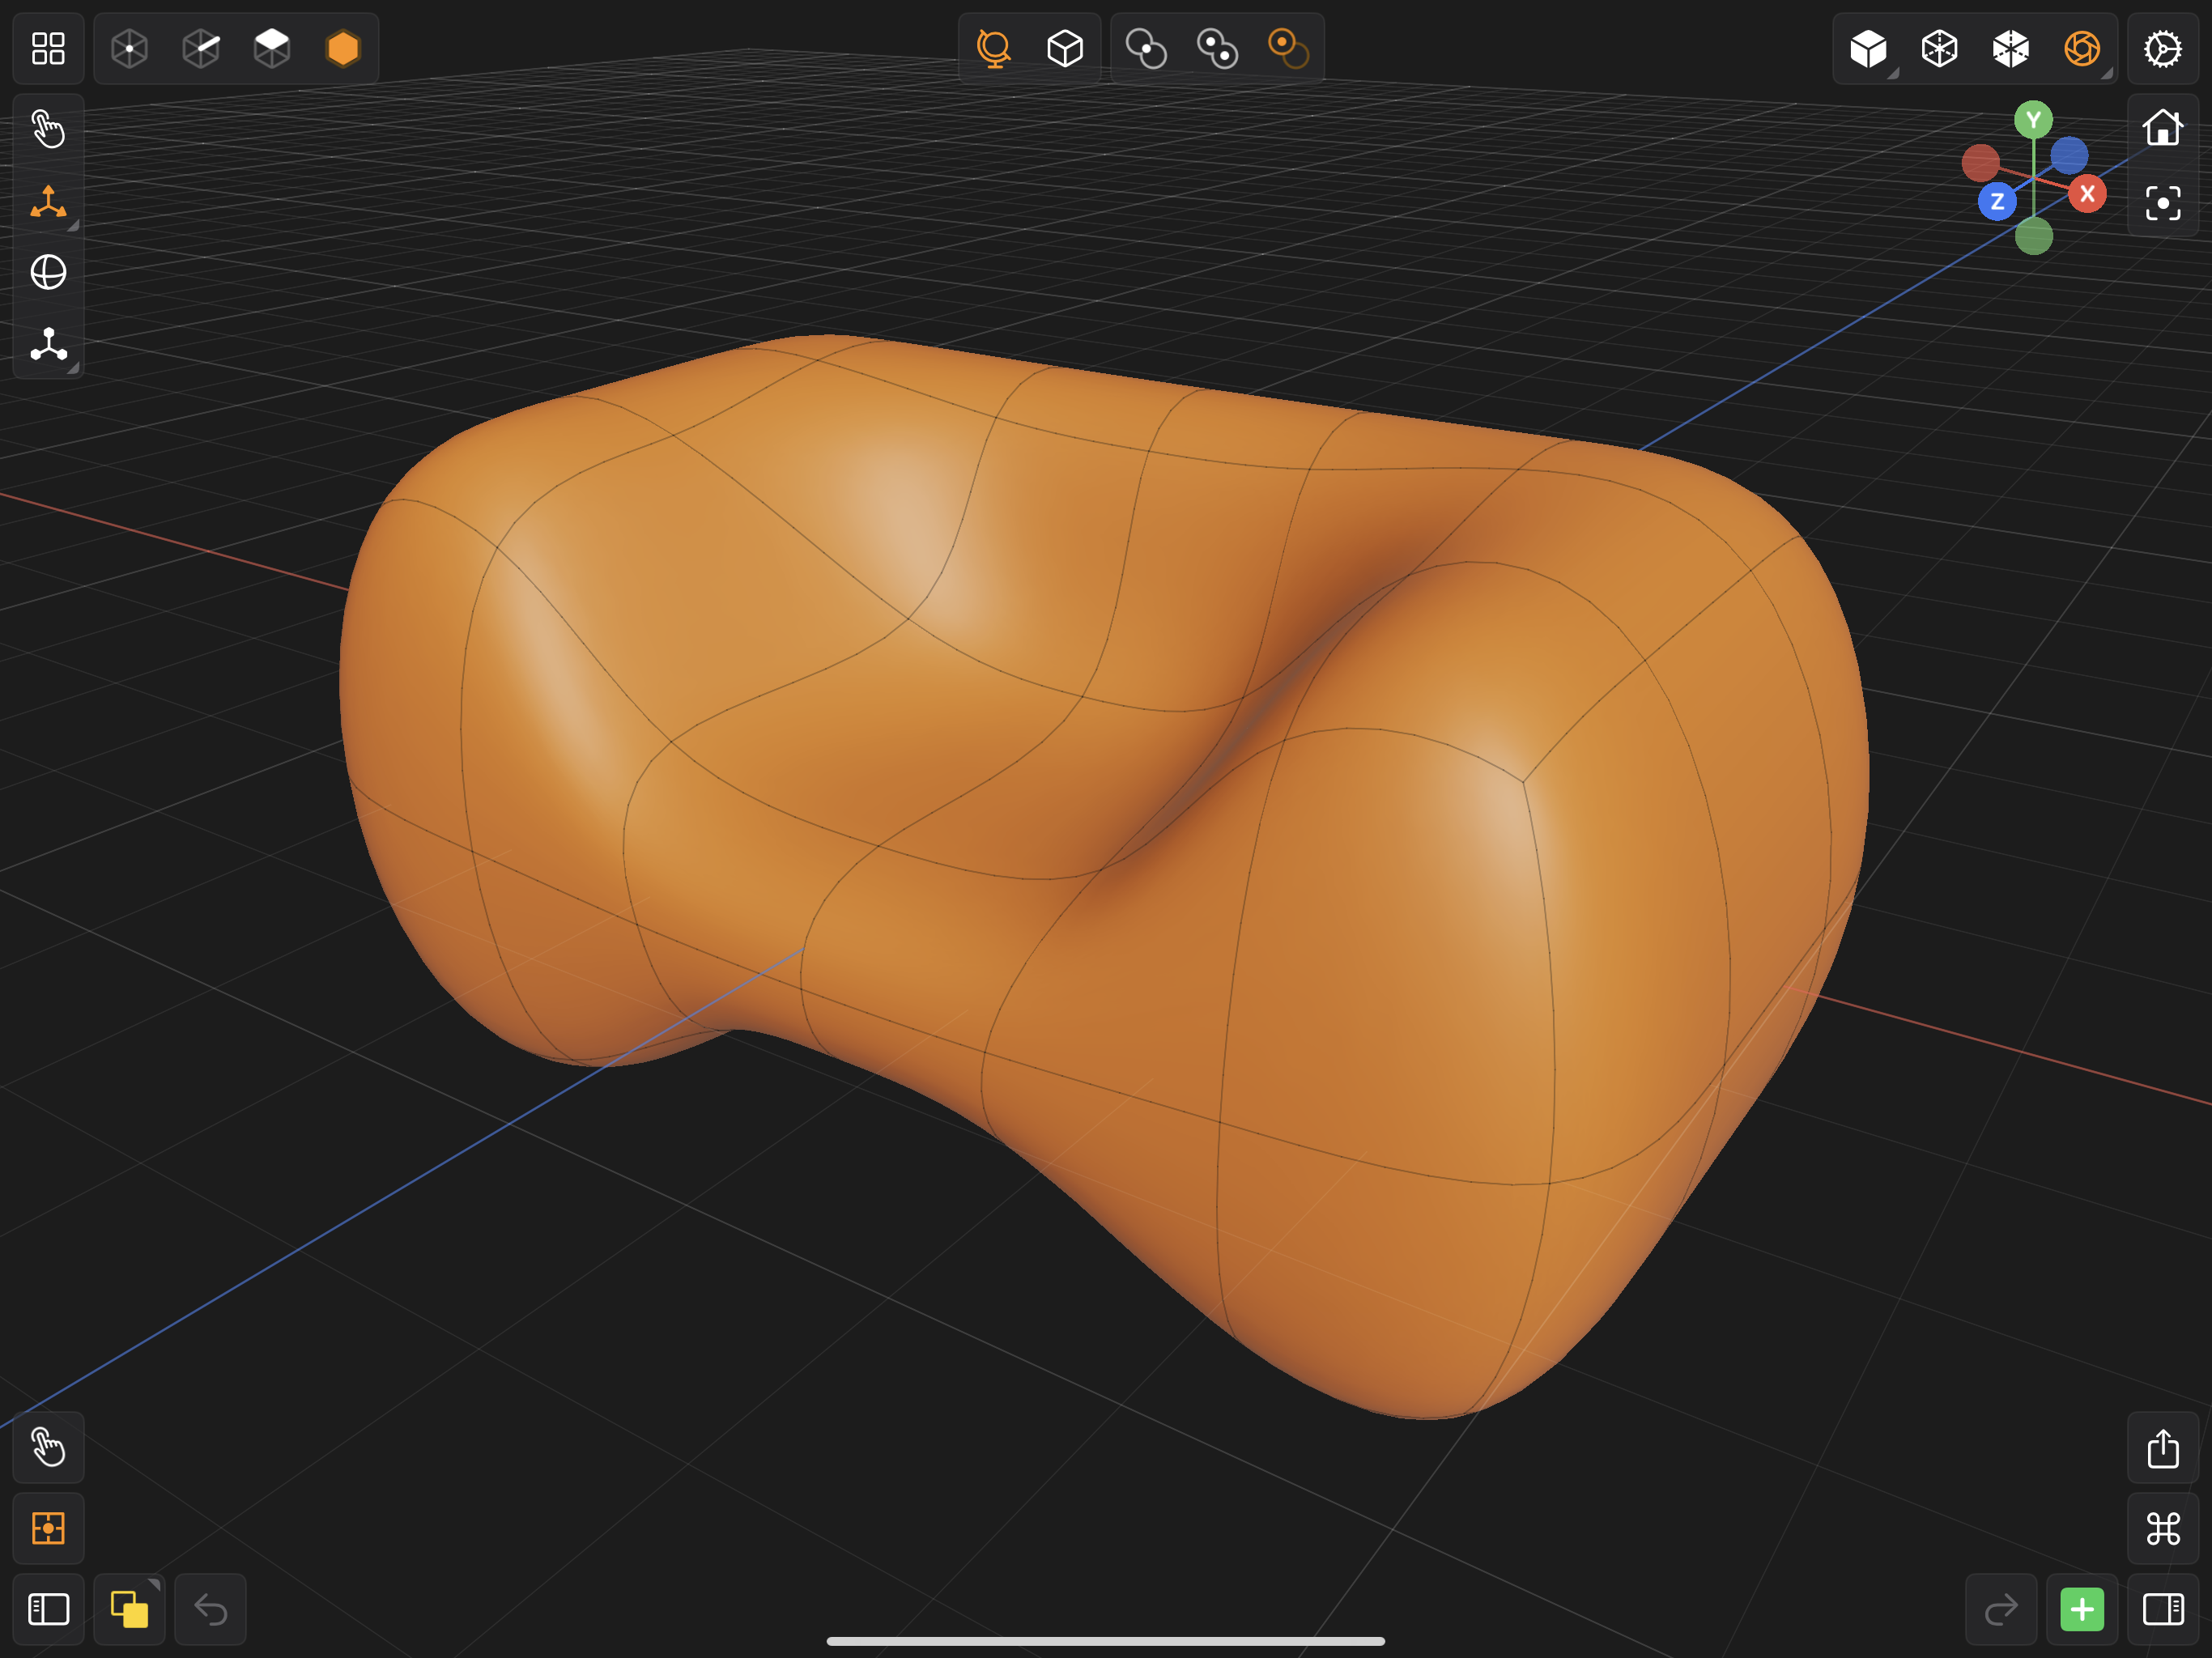
Task: Toggle world orientation globe icon
Action: pyautogui.click(x=994, y=48)
